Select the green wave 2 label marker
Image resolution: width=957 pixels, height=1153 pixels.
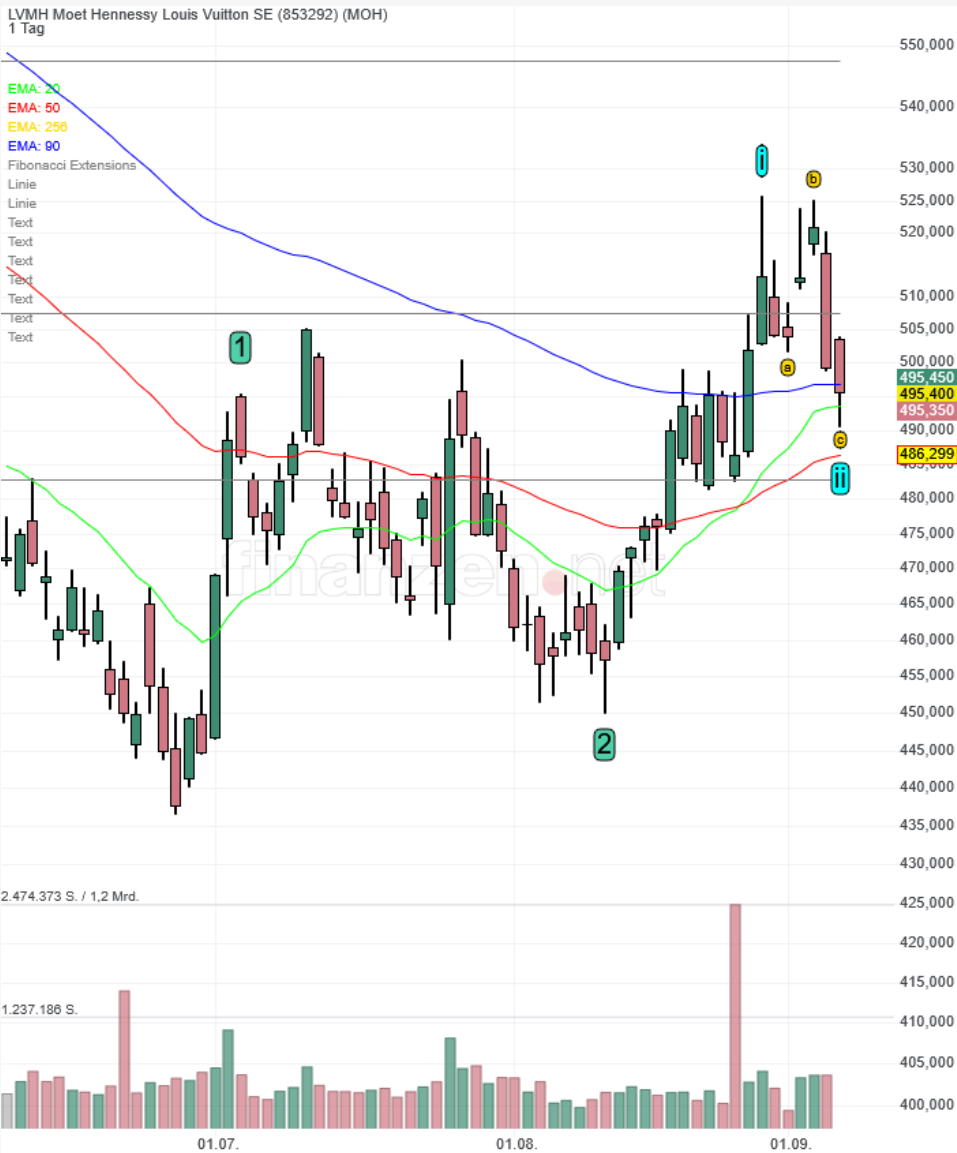603,743
